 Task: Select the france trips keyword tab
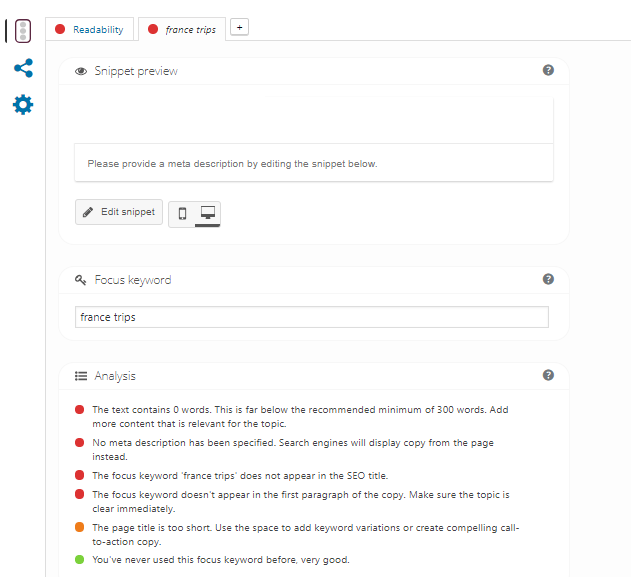(x=182, y=30)
